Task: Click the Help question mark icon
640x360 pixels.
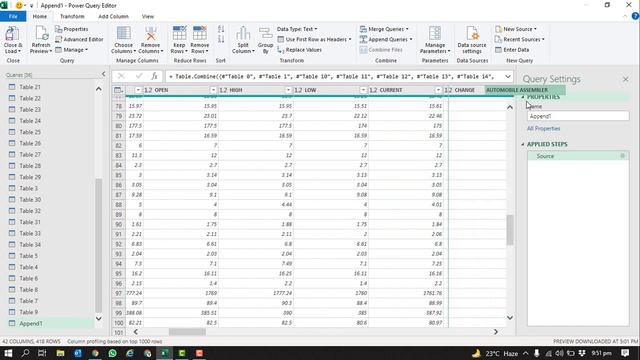Action: point(635,16)
